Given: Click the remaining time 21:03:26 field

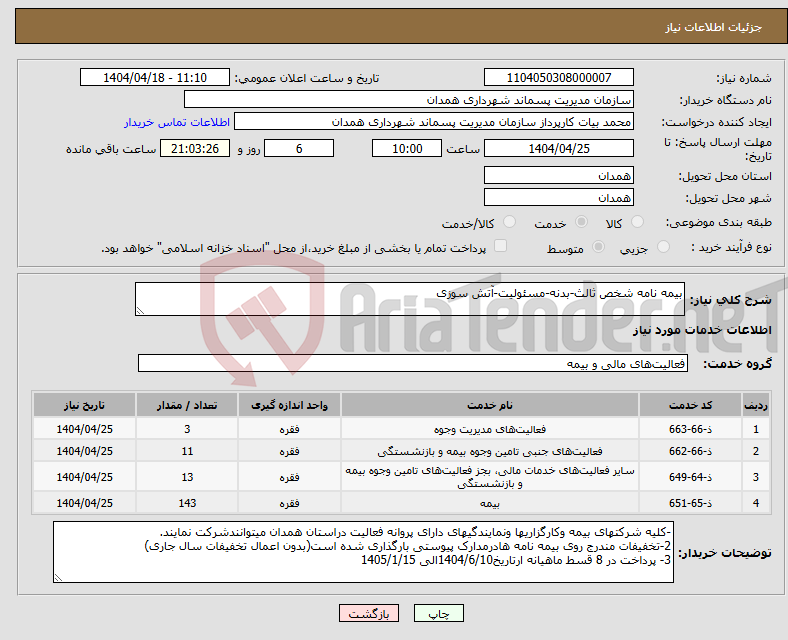Looking at the screenshot, I should coord(195,148).
